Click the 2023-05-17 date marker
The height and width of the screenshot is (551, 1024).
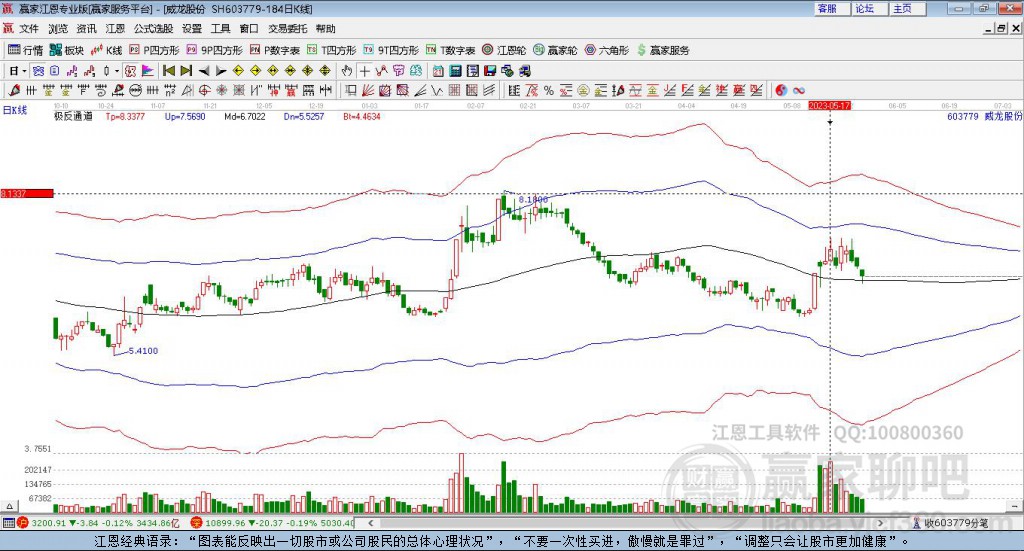(829, 105)
